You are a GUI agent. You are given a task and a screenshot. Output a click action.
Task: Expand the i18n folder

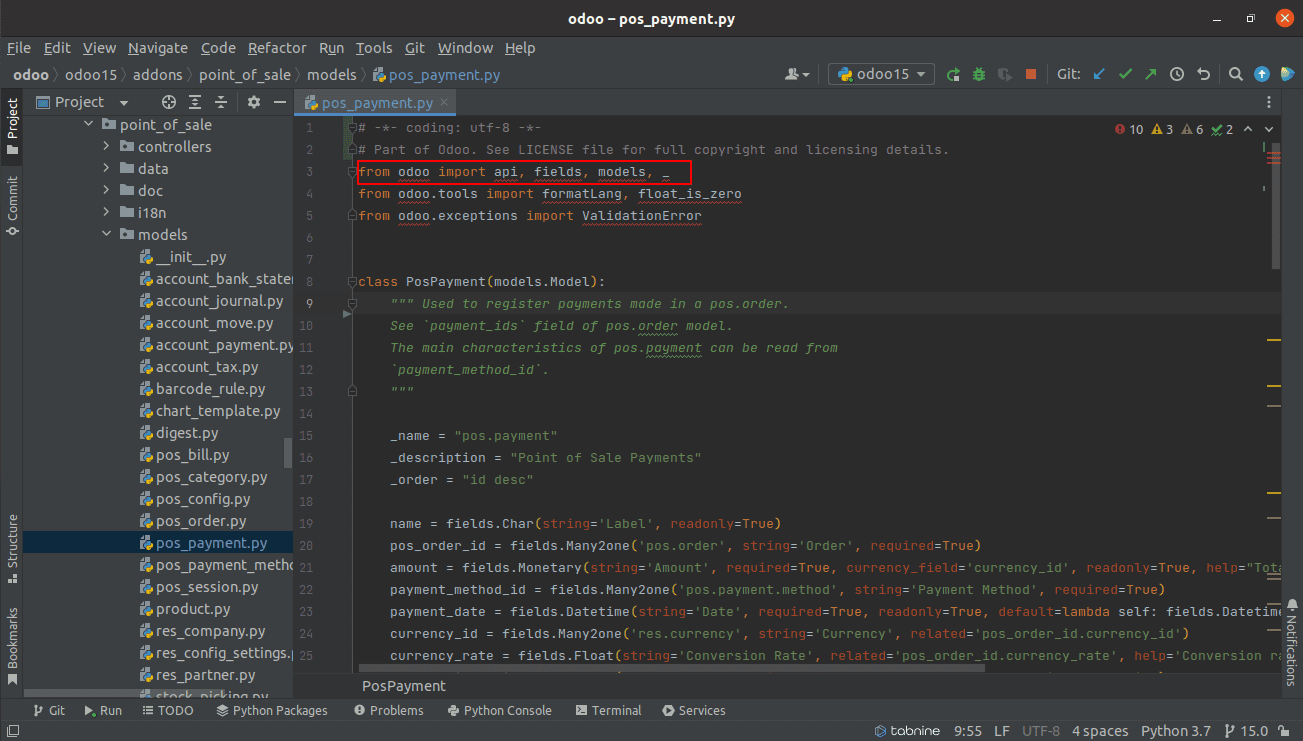pos(106,213)
